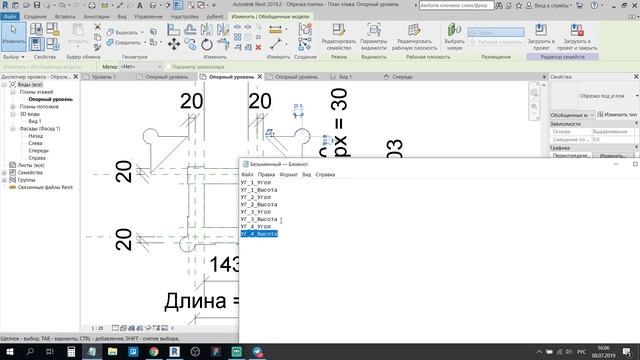Open Формат menu in Notepad
The height and width of the screenshot is (360, 640).
tap(289, 175)
